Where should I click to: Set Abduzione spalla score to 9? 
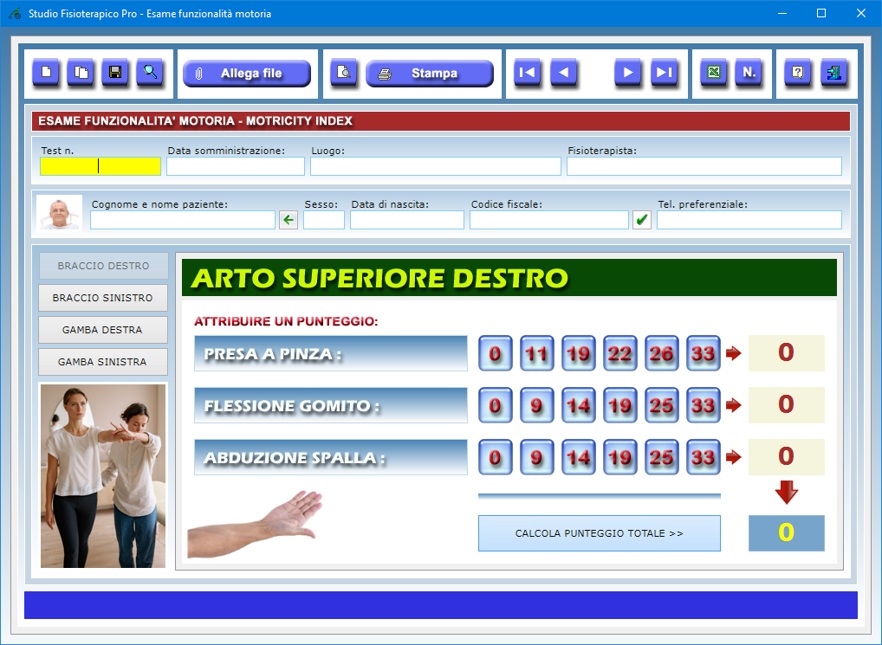(x=537, y=457)
